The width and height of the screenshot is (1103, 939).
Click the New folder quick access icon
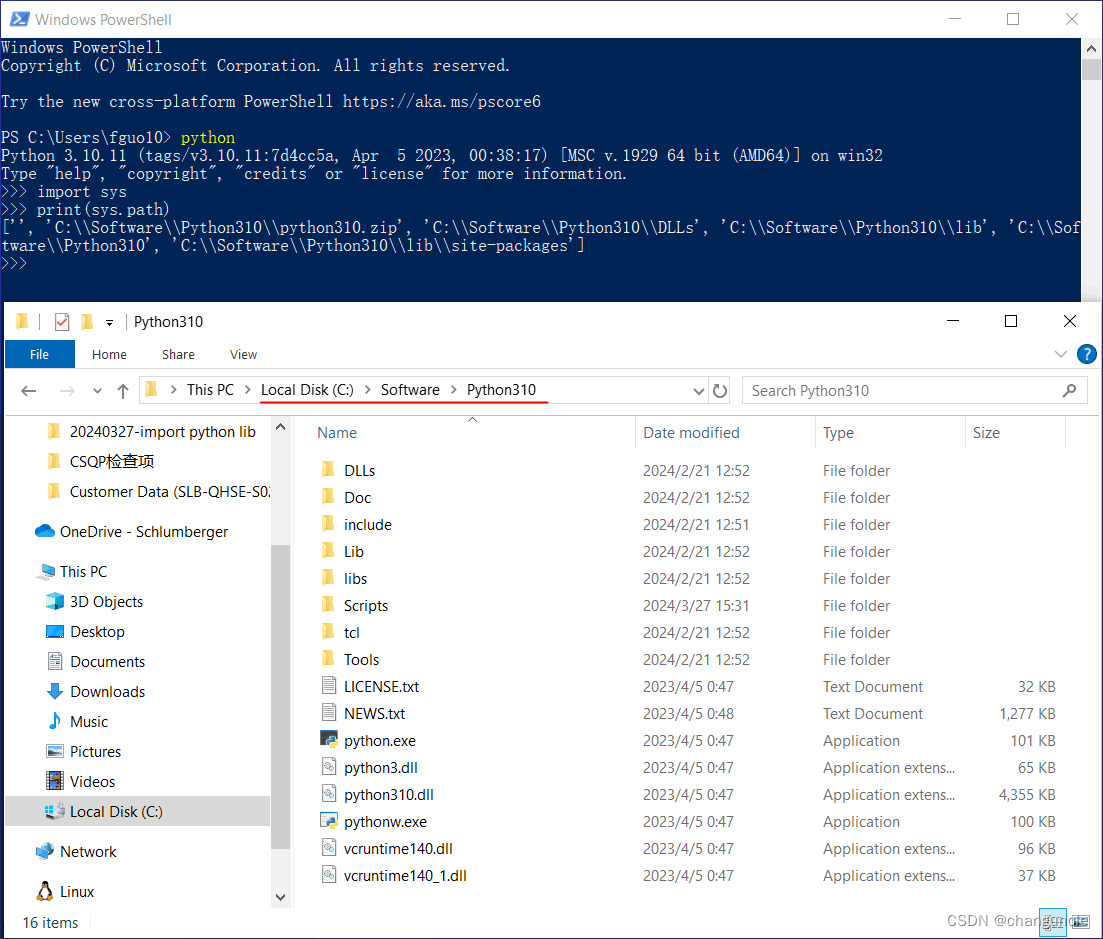[87, 321]
